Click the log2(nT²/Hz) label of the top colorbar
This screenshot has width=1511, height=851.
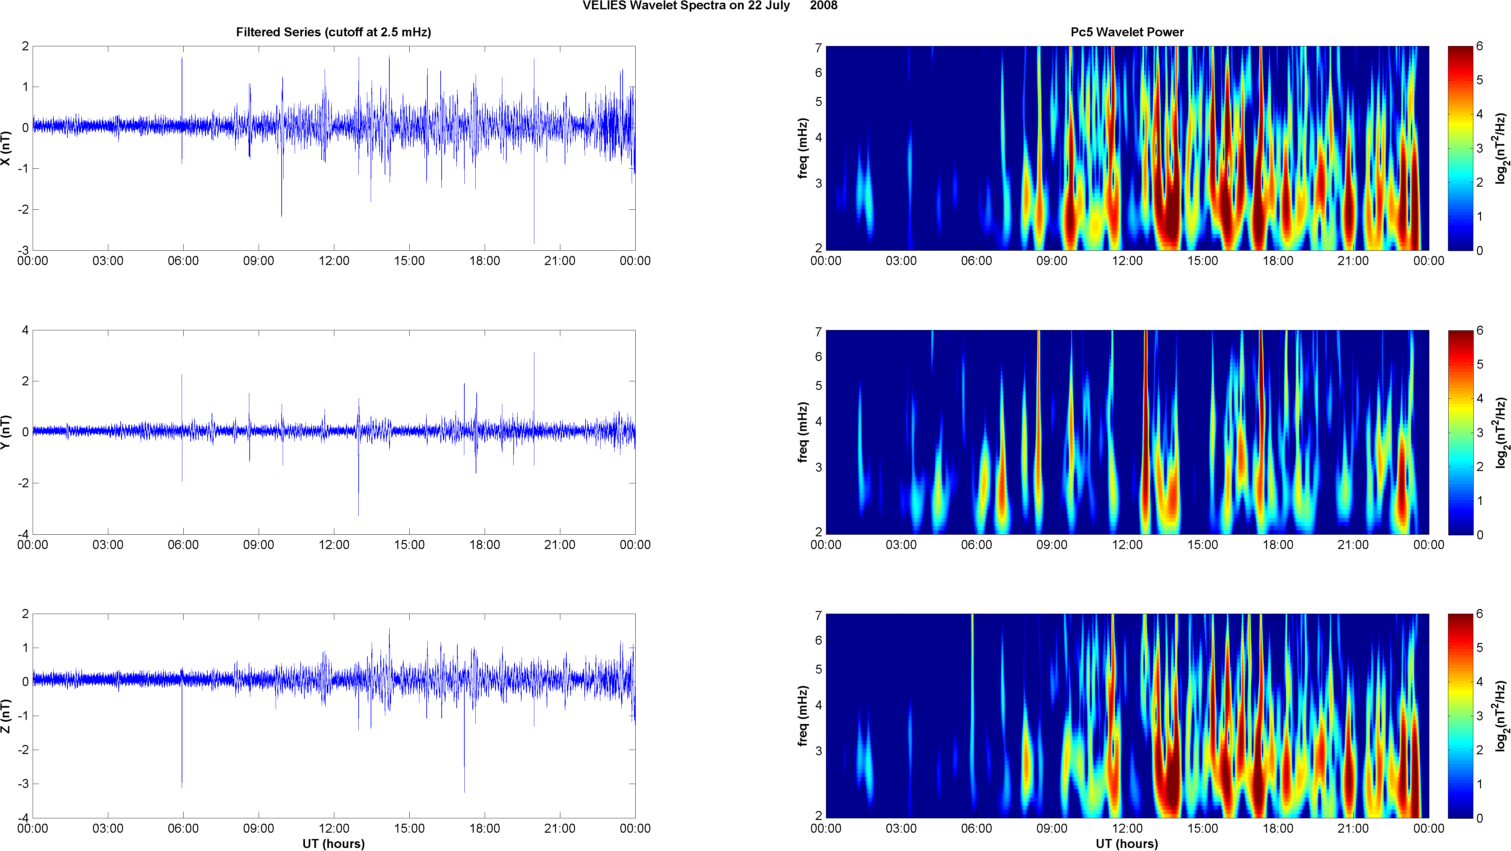click(1502, 148)
